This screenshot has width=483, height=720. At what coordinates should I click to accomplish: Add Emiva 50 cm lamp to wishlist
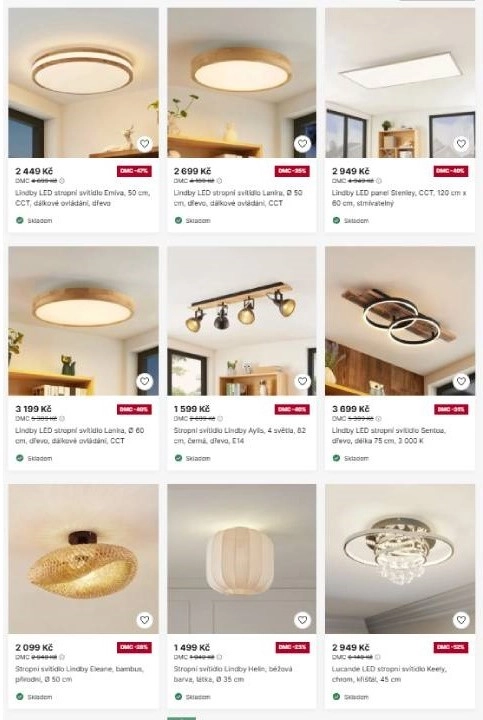click(145, 144)
